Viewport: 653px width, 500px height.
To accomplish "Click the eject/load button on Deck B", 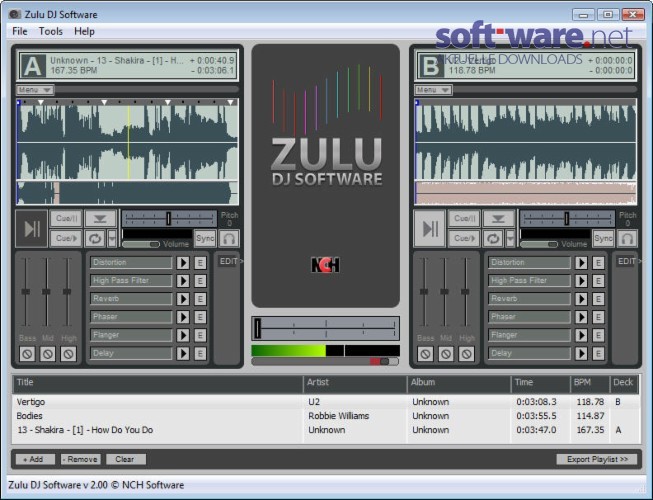I will (x=498, y=219).
